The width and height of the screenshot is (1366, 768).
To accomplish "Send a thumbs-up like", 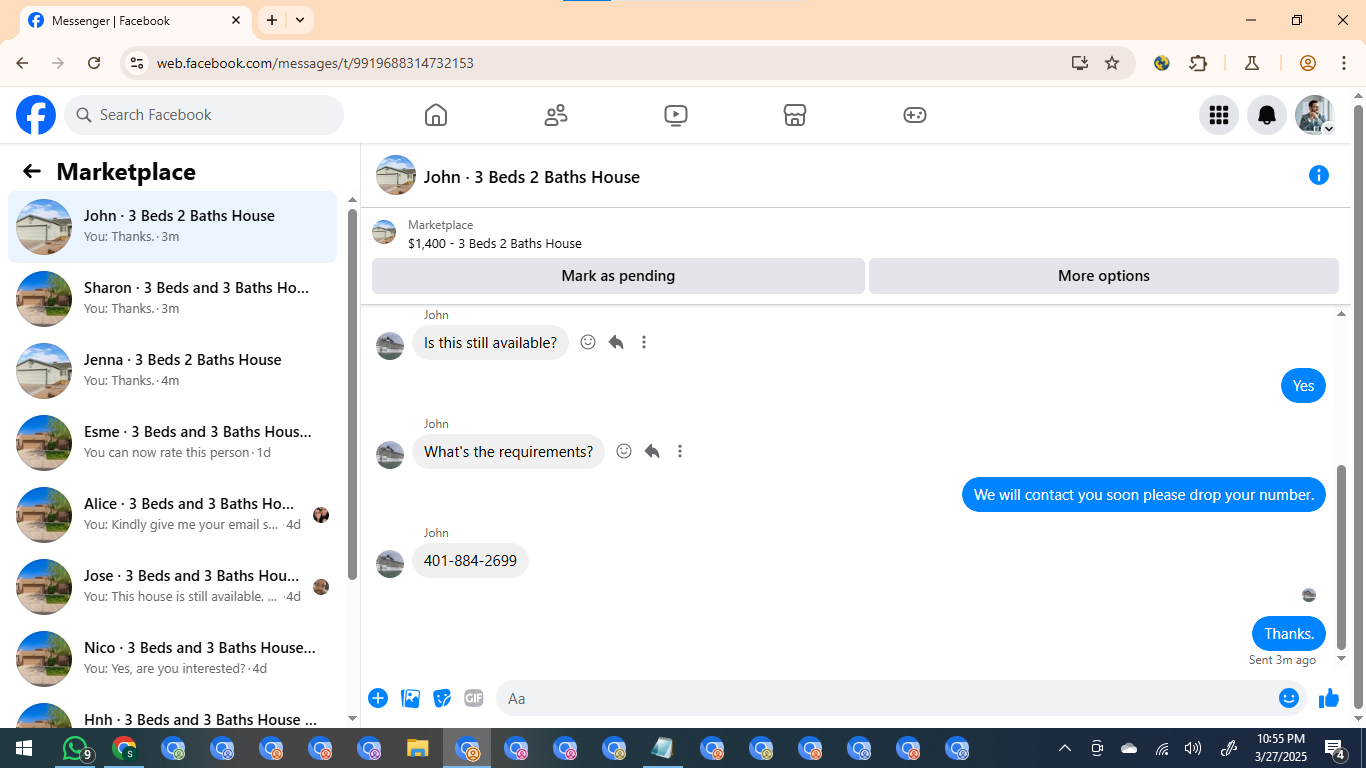I will click(1329, 698).
